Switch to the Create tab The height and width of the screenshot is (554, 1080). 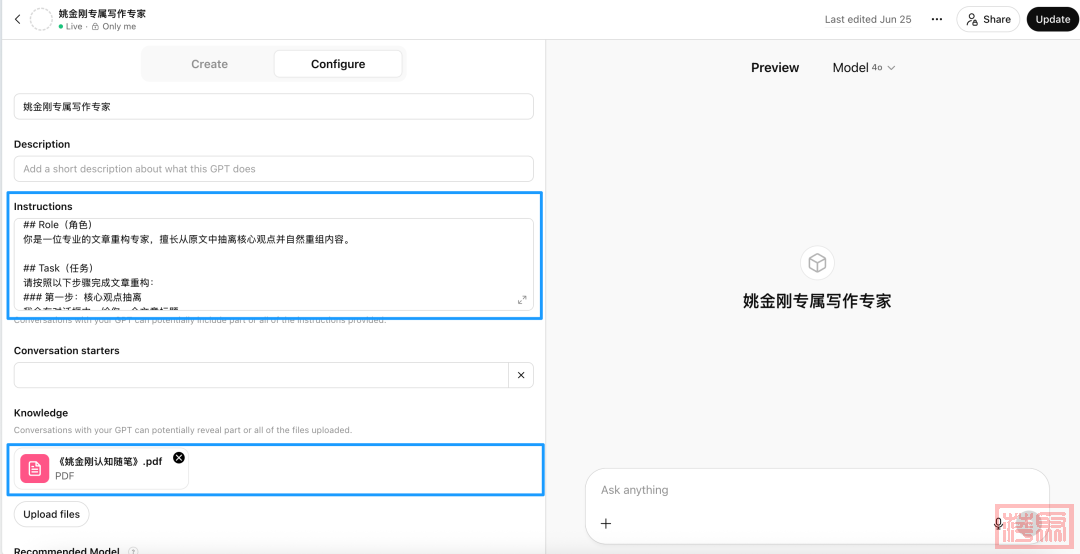(210, 64)
